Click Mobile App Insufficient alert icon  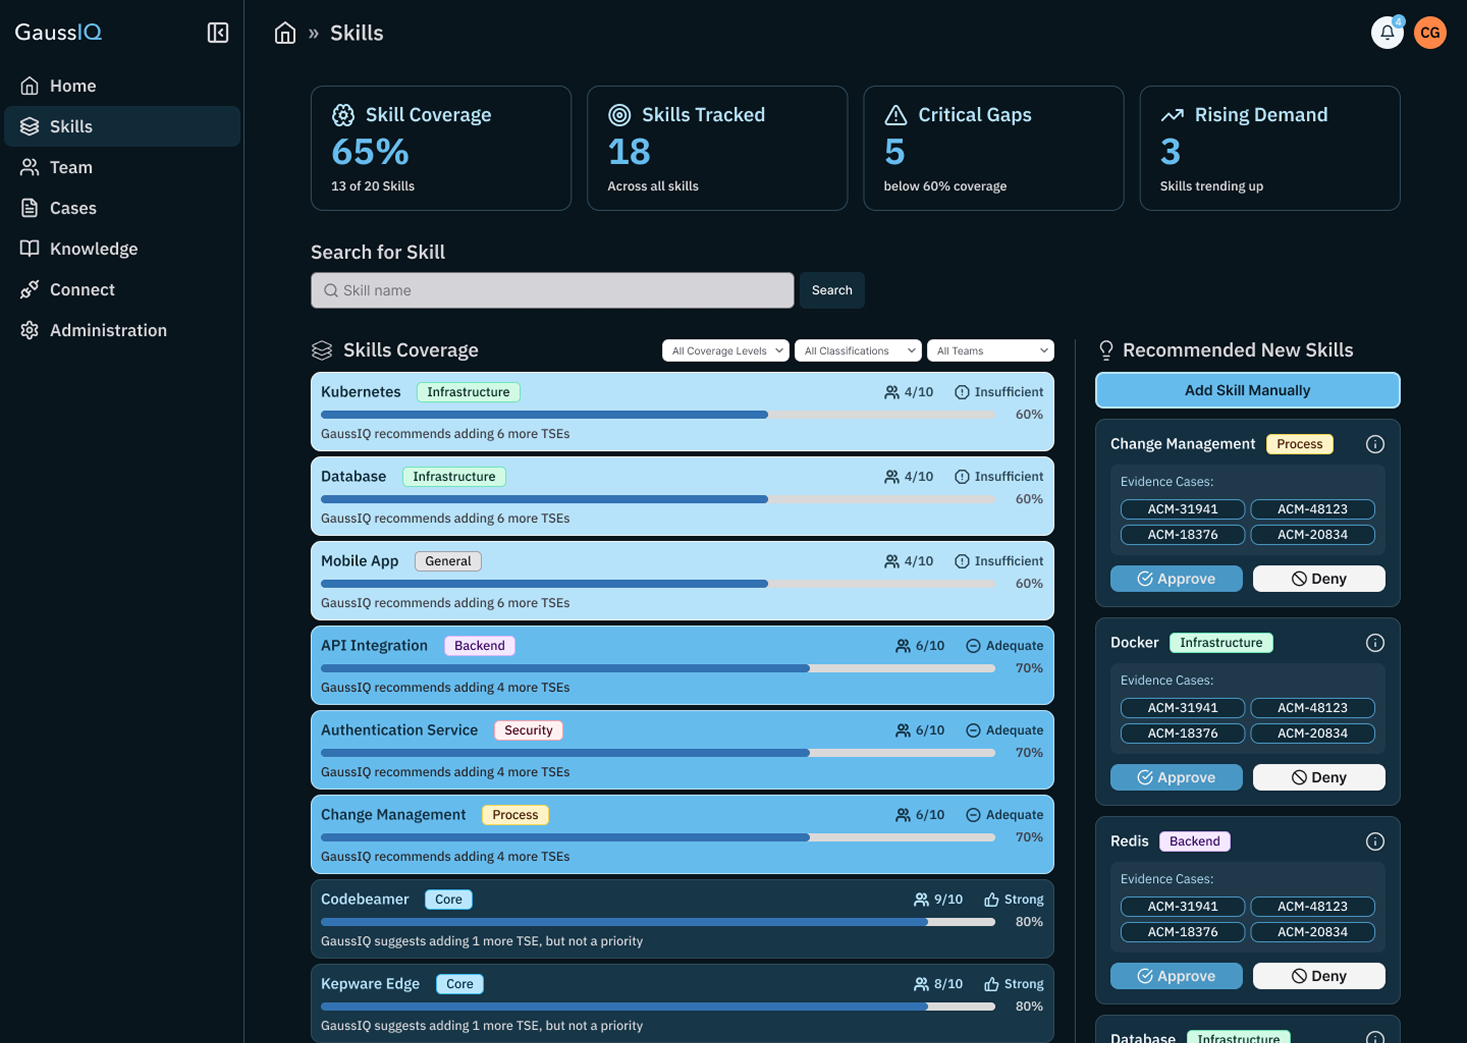coord(962,562)
